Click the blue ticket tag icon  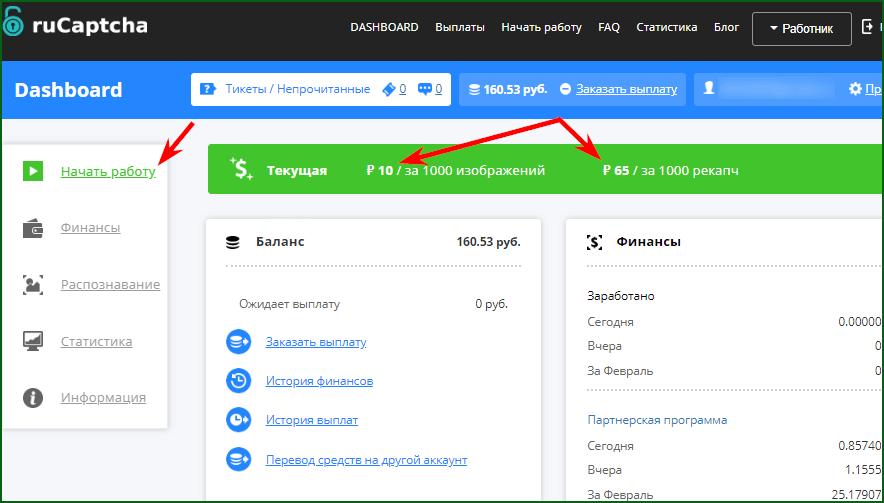coord(388,89)
